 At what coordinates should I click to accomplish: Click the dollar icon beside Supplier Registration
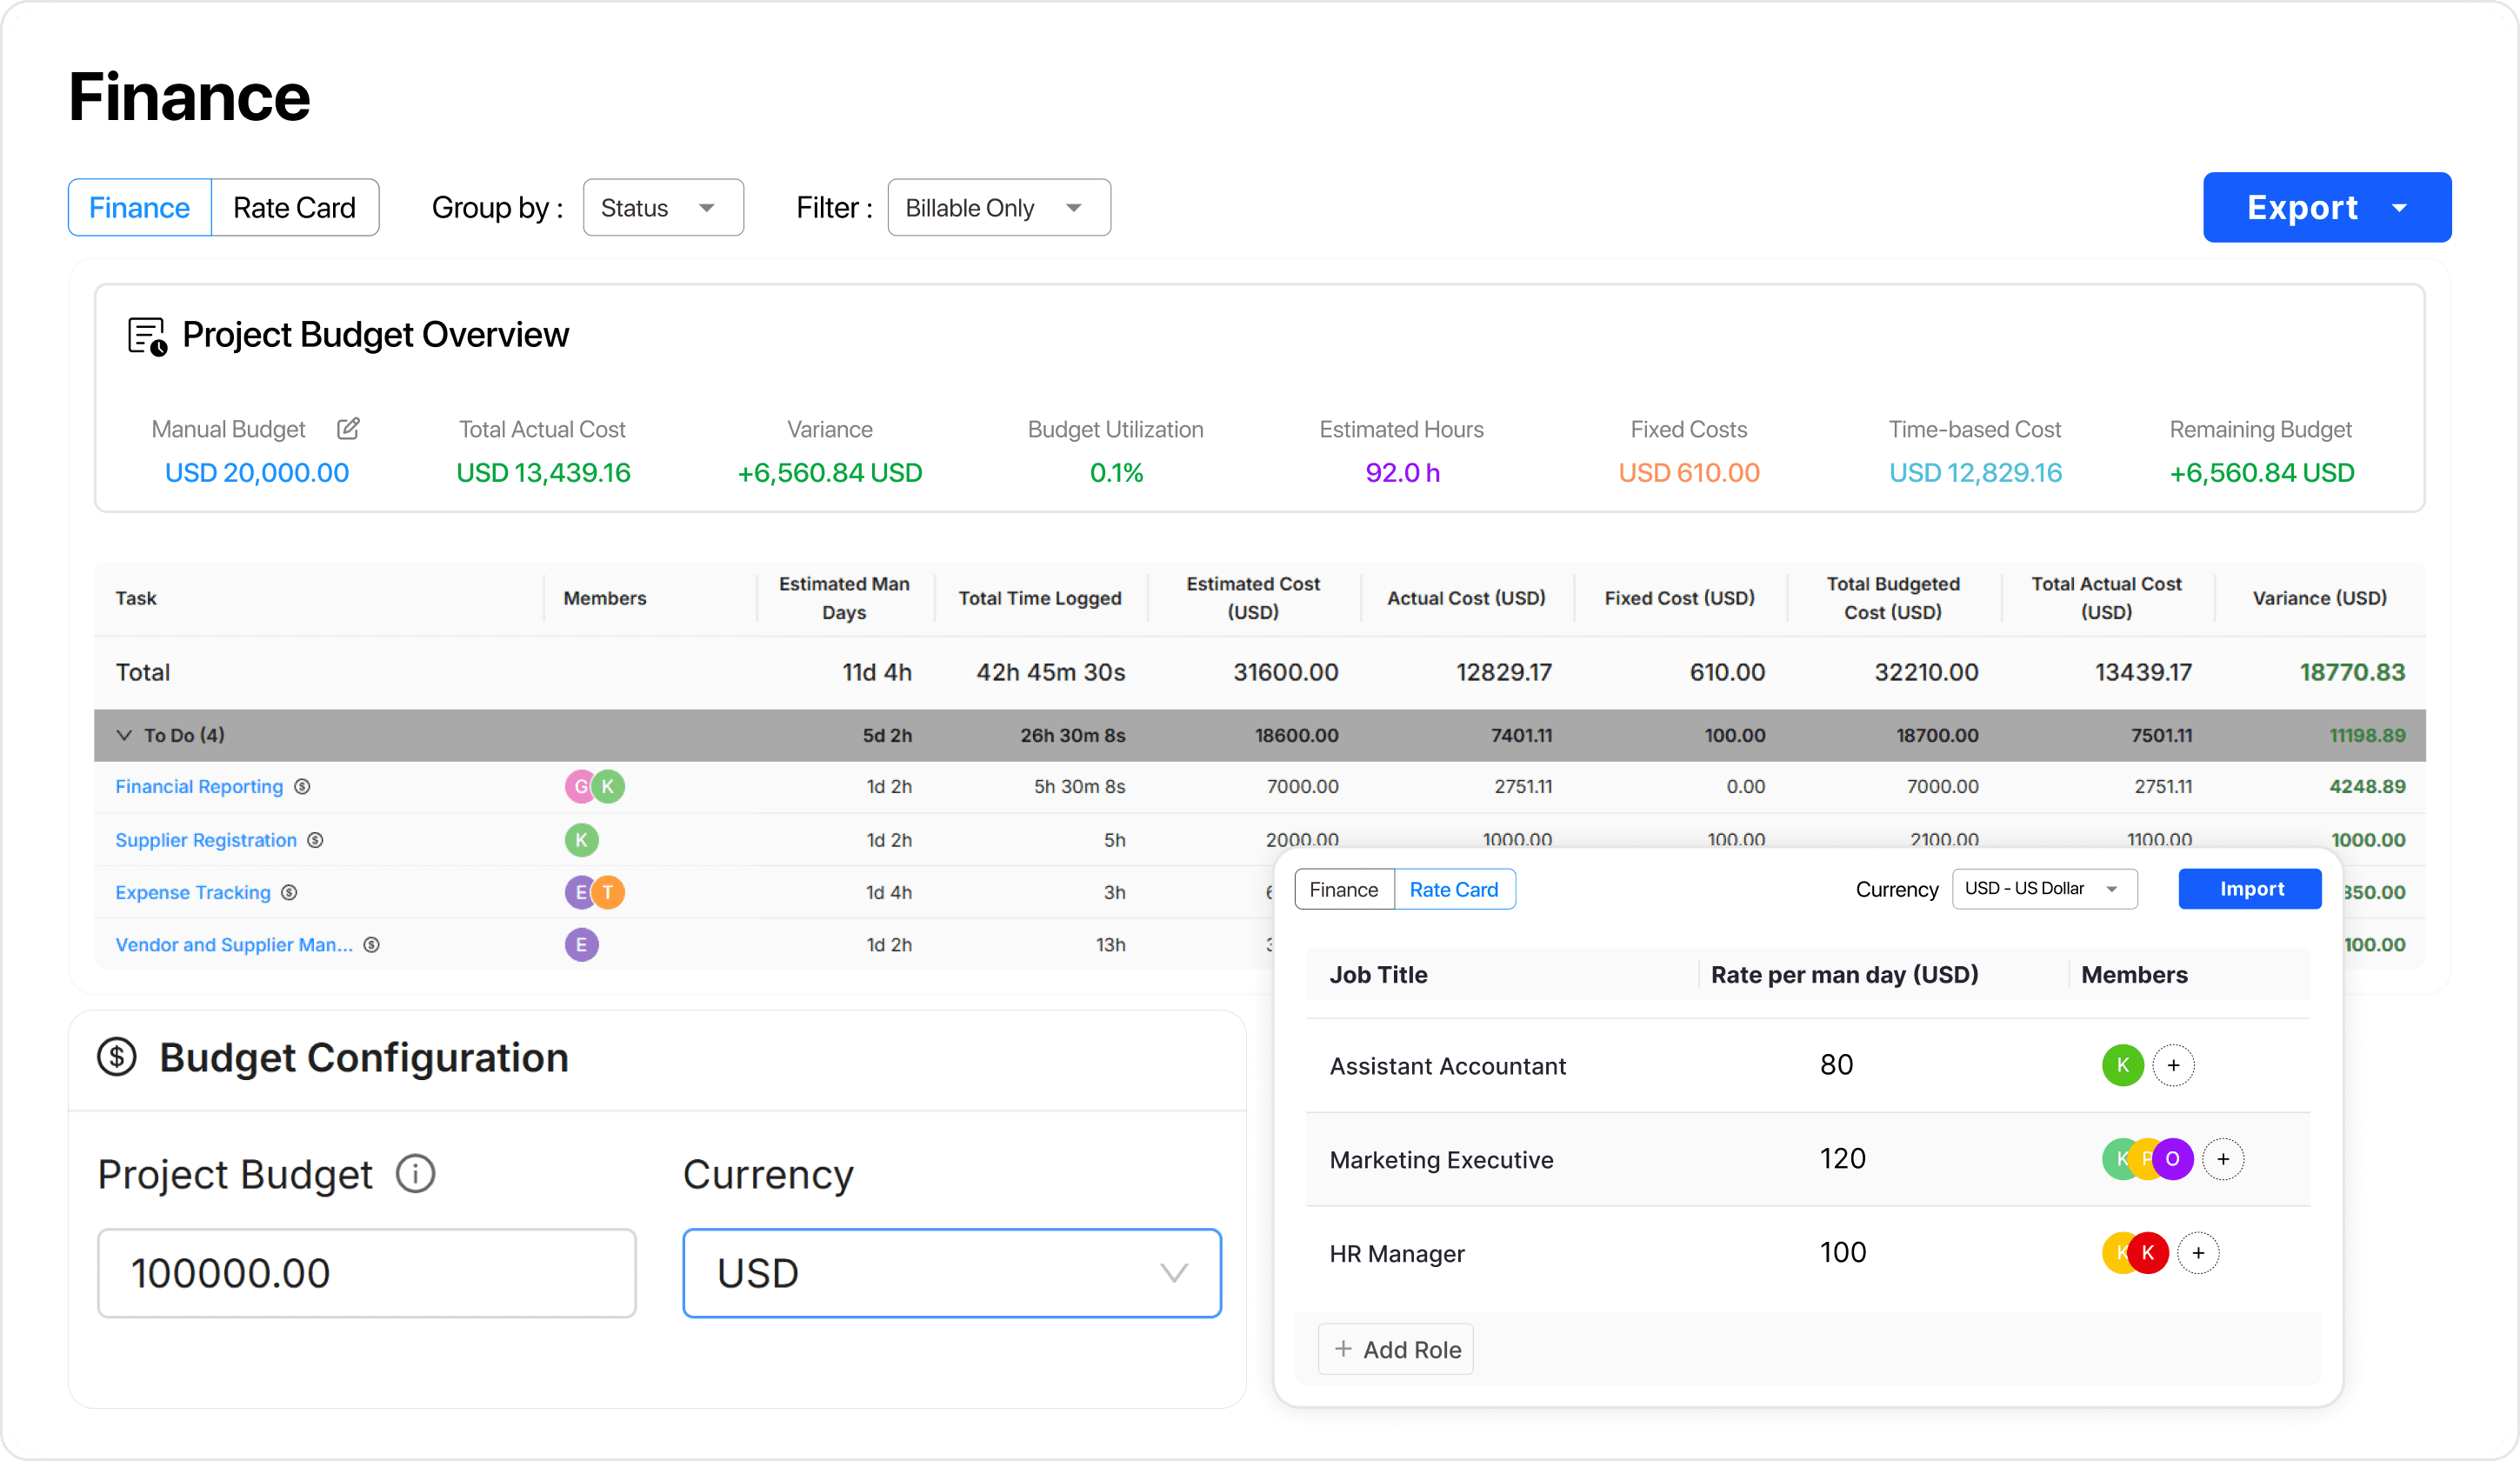pos(317,840)
